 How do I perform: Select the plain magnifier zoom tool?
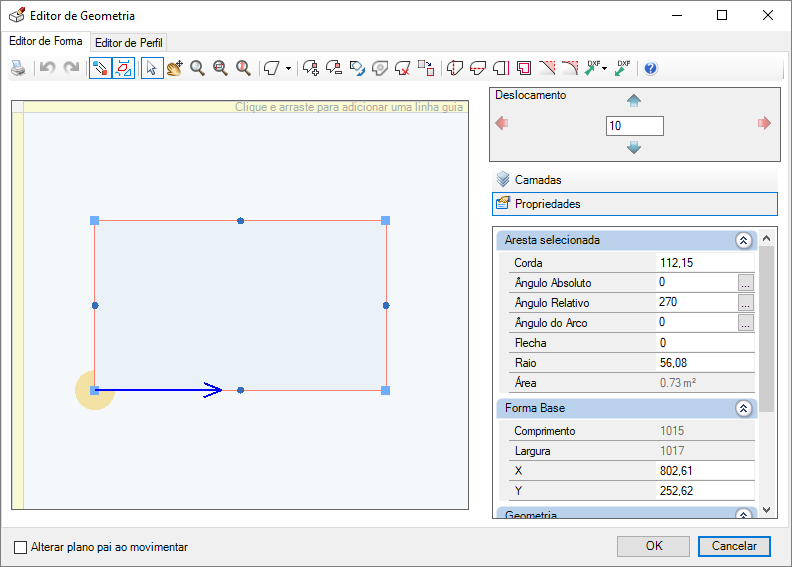click(197, 68)
